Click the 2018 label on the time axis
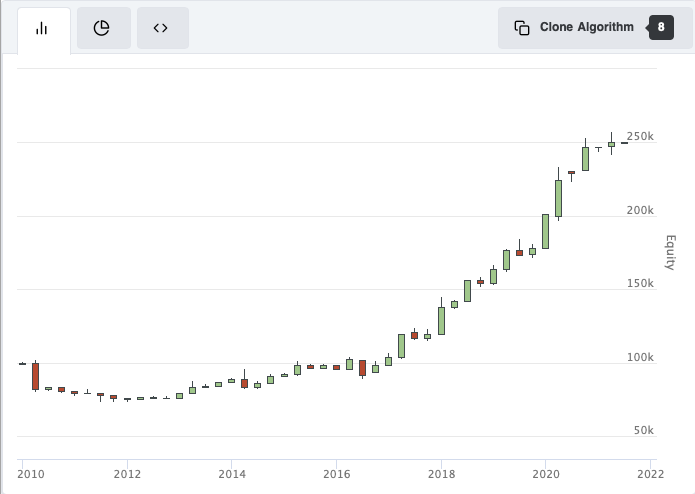This screenshot has height=494, width=695. tap(441, 474)
